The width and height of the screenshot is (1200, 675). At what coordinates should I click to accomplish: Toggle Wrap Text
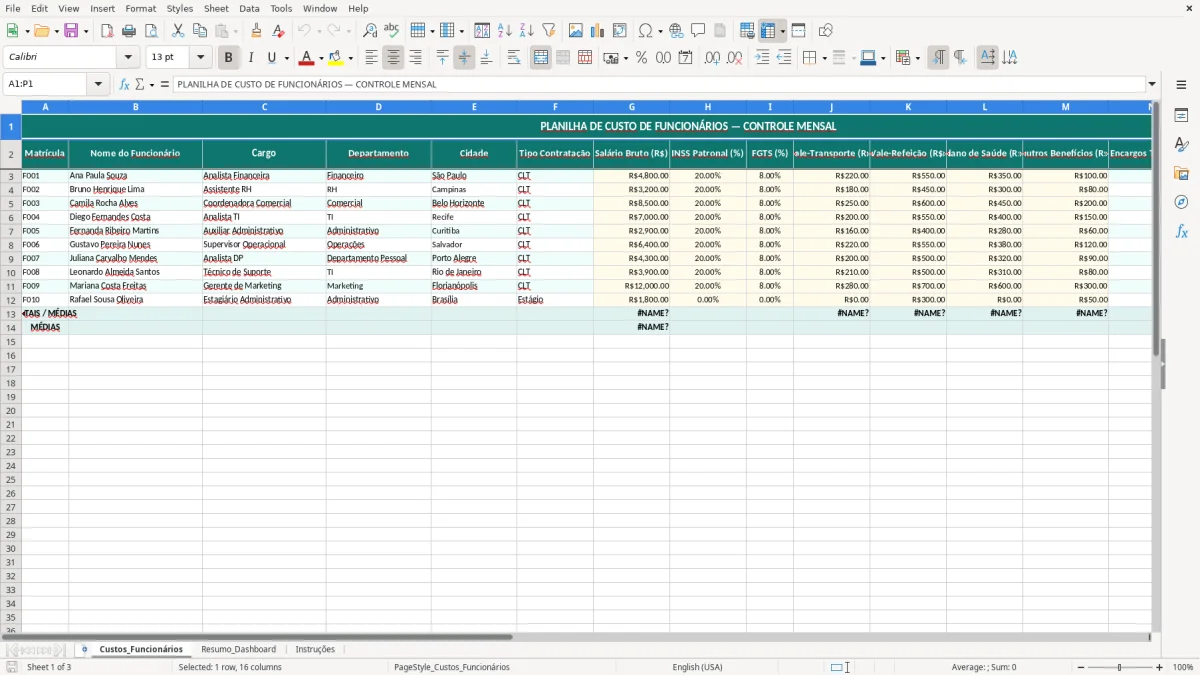pos(514,58)
